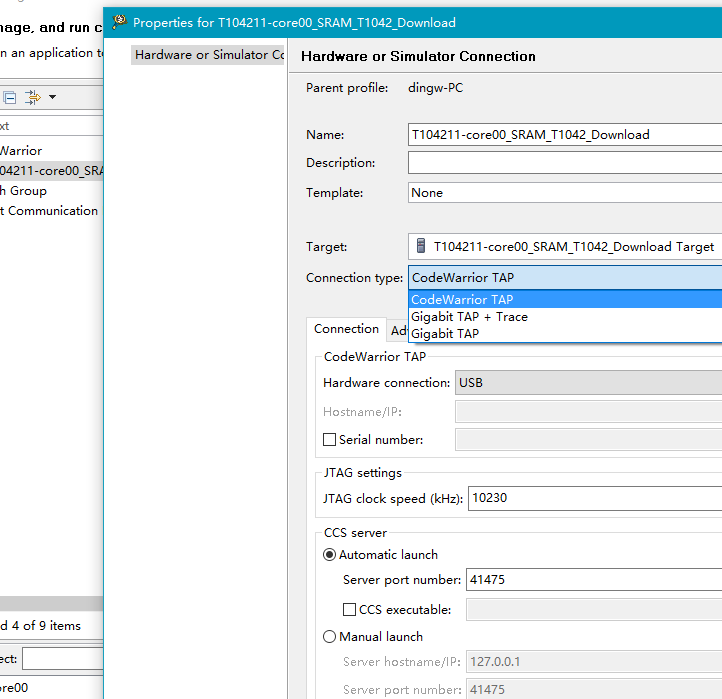Select CodeWarrior TAP in the dropdown list

(462, 300)
